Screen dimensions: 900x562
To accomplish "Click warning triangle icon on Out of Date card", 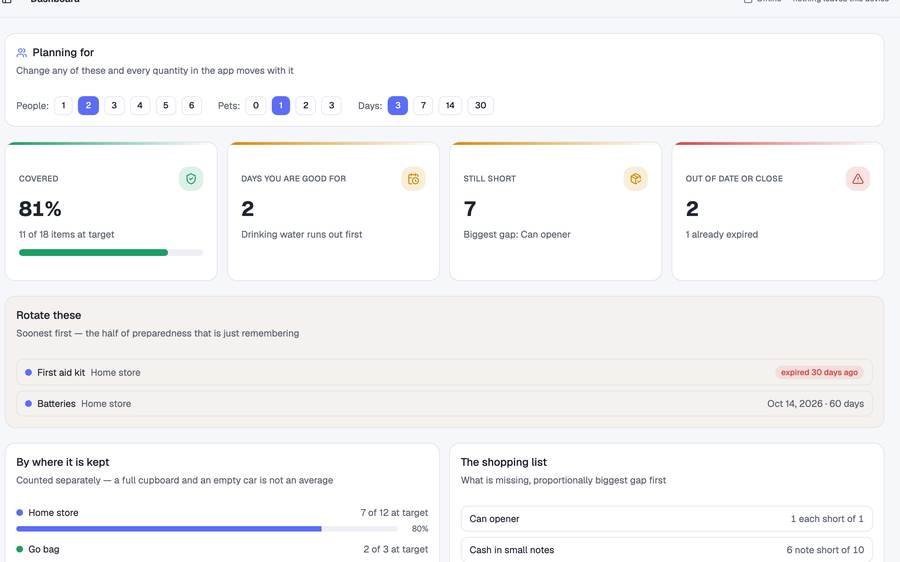I will (858, 179).
